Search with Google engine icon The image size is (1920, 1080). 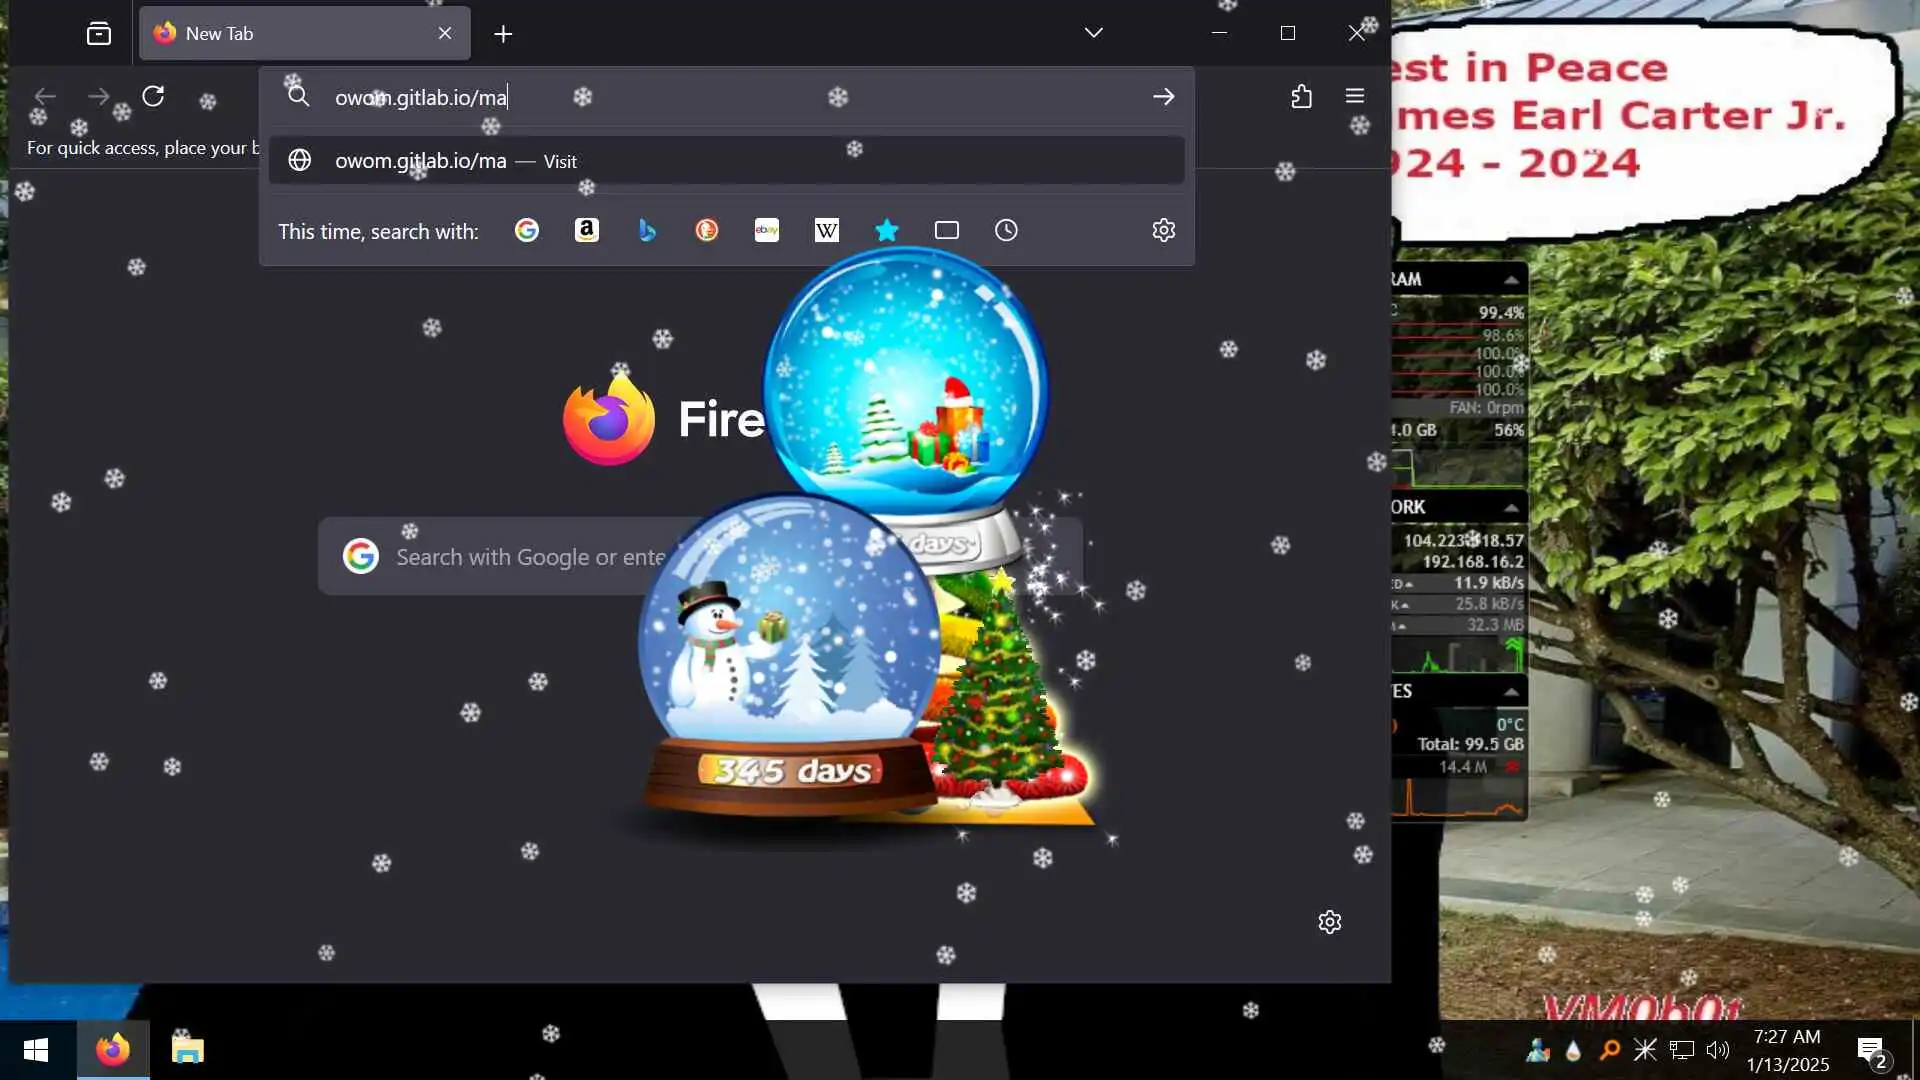[527, 231]
